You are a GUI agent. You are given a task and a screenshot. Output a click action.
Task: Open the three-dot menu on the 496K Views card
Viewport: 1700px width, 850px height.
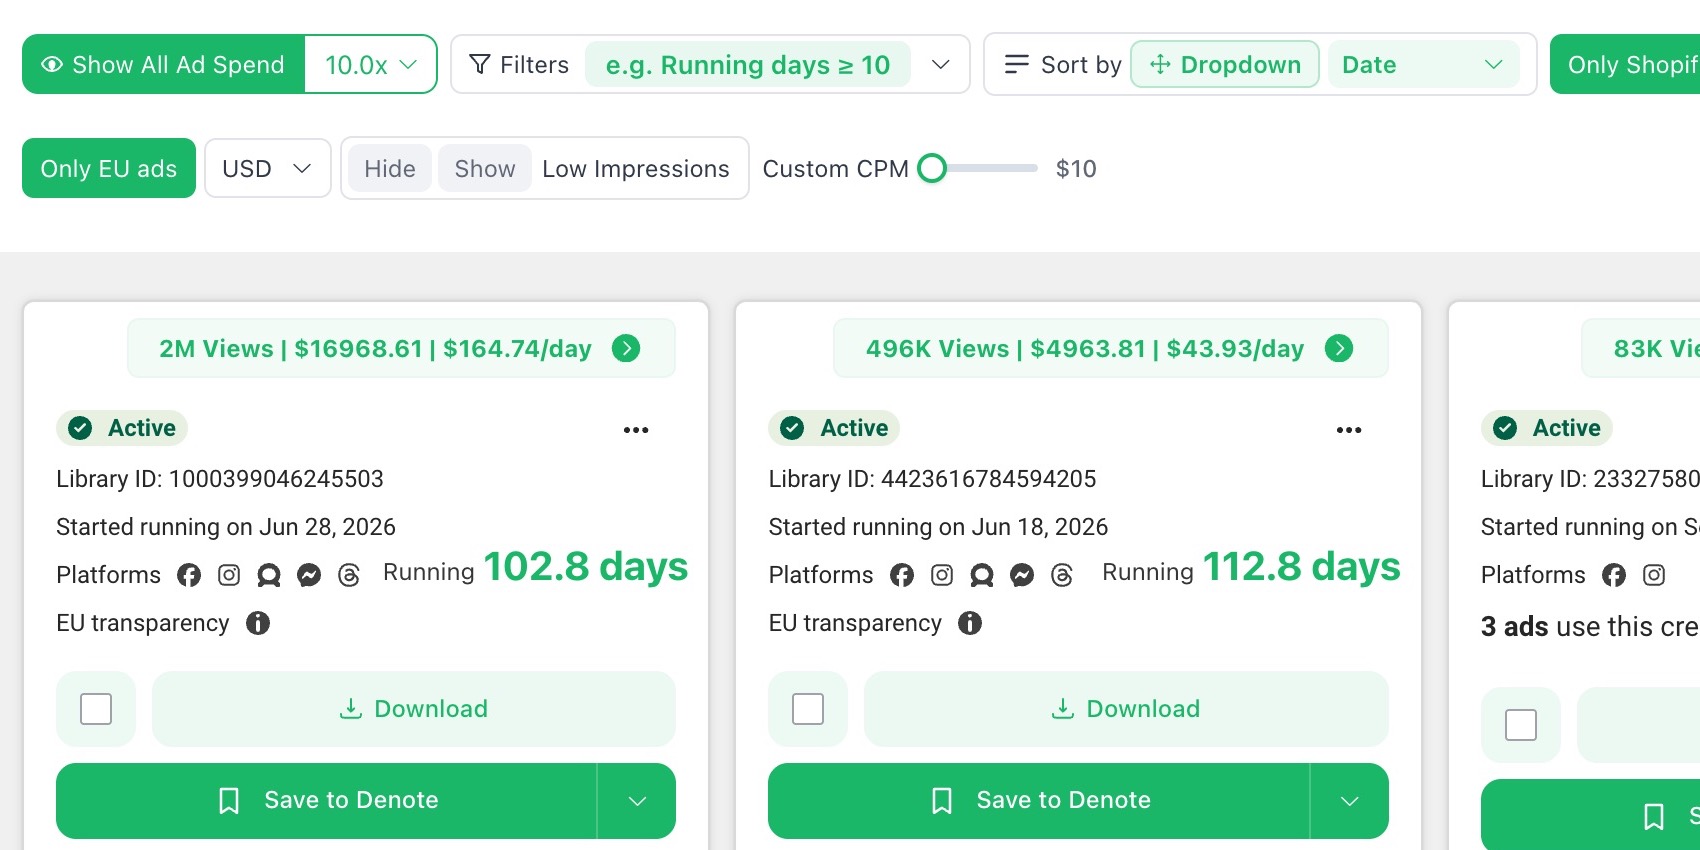tap(1349, 430)
